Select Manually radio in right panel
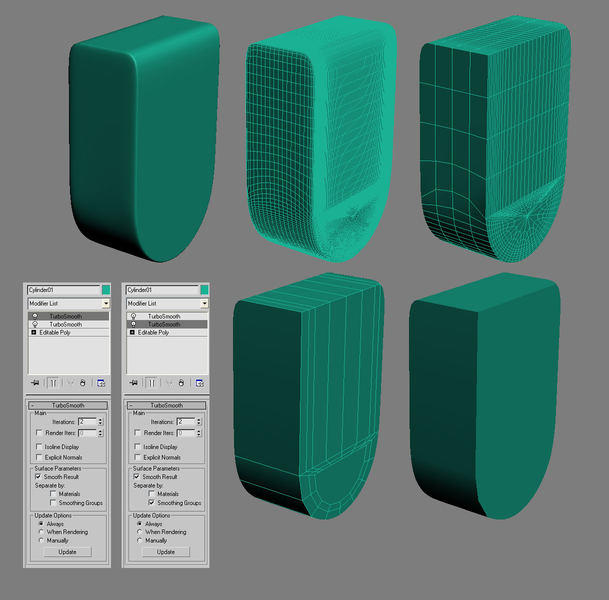This screenshot has width=609, height=600. pos(139,540)
